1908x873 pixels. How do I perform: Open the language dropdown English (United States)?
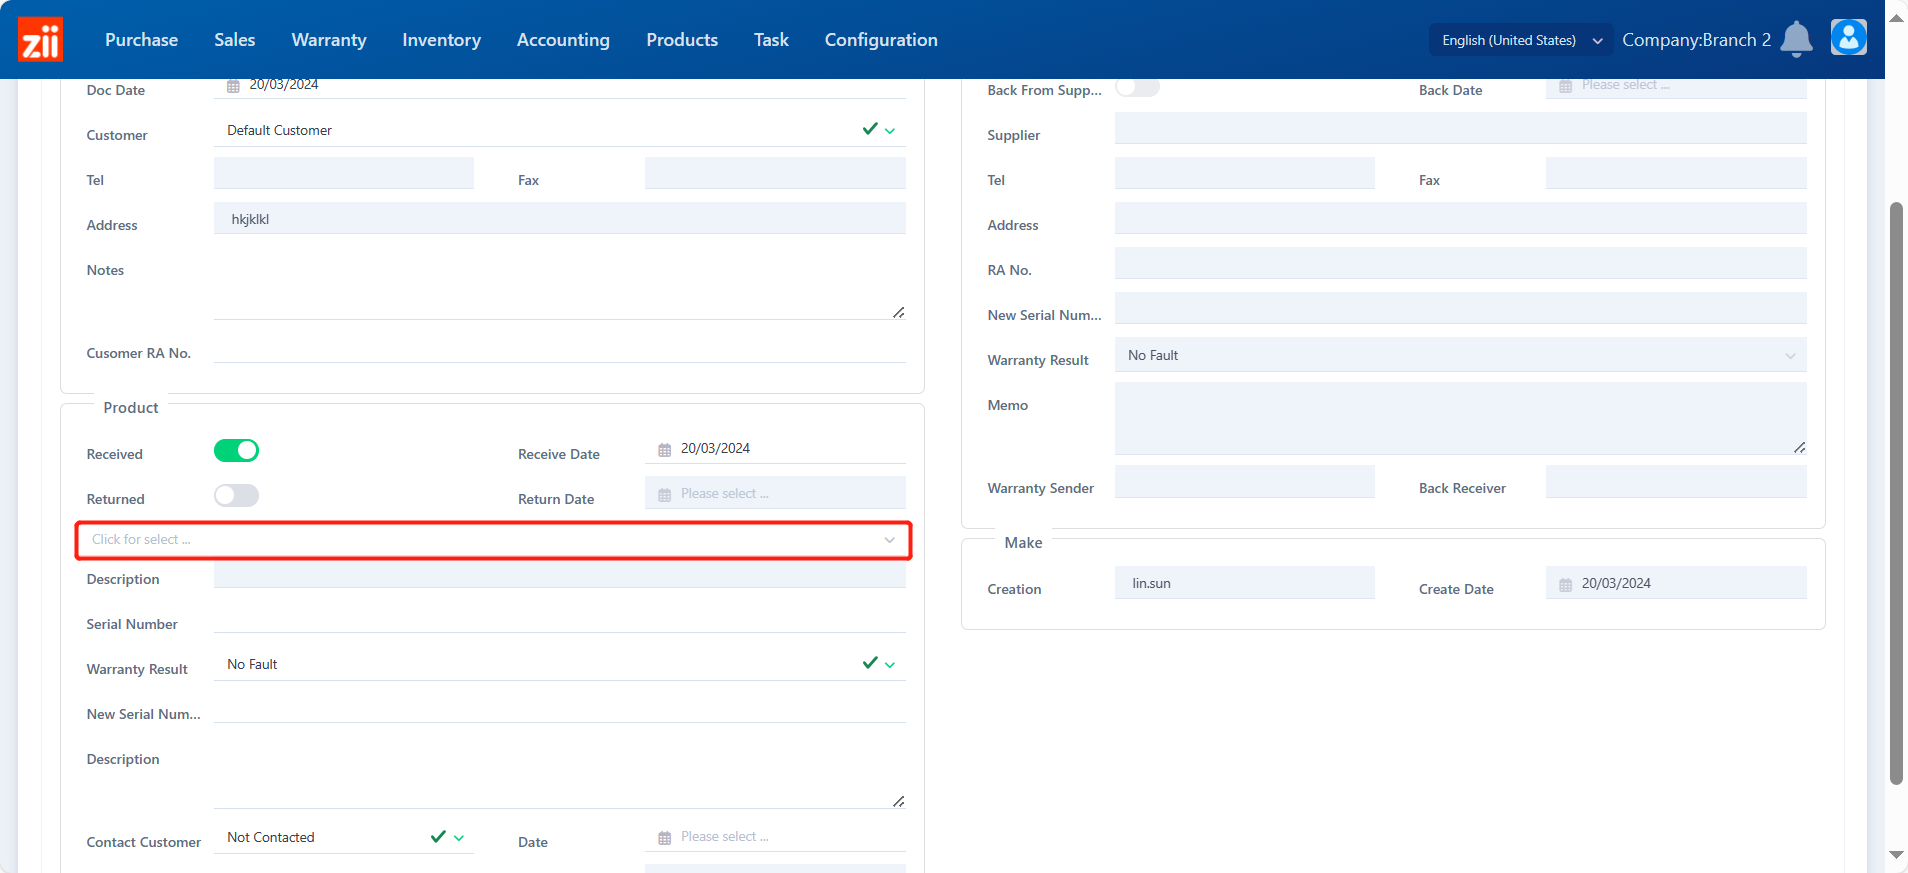[1521, 40]
